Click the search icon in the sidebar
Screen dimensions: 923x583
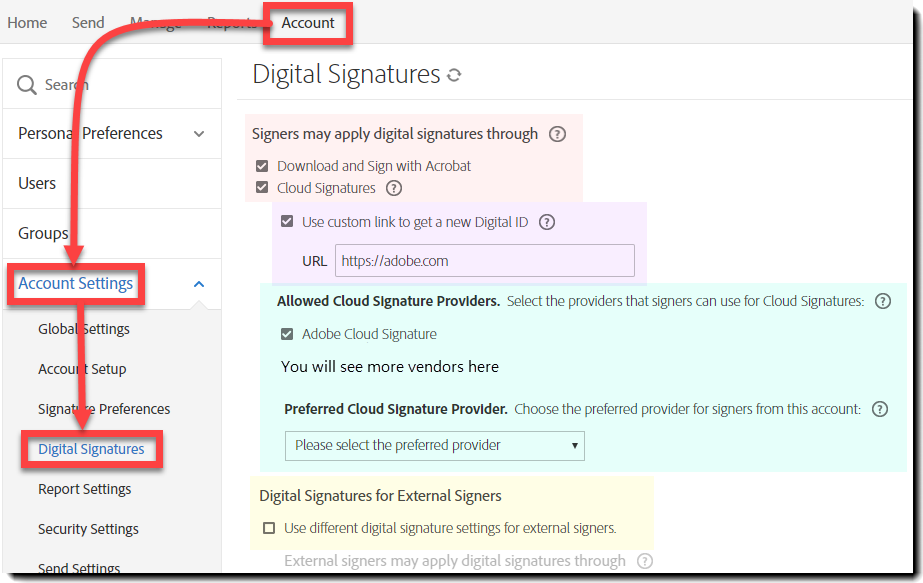coord(25,84)
